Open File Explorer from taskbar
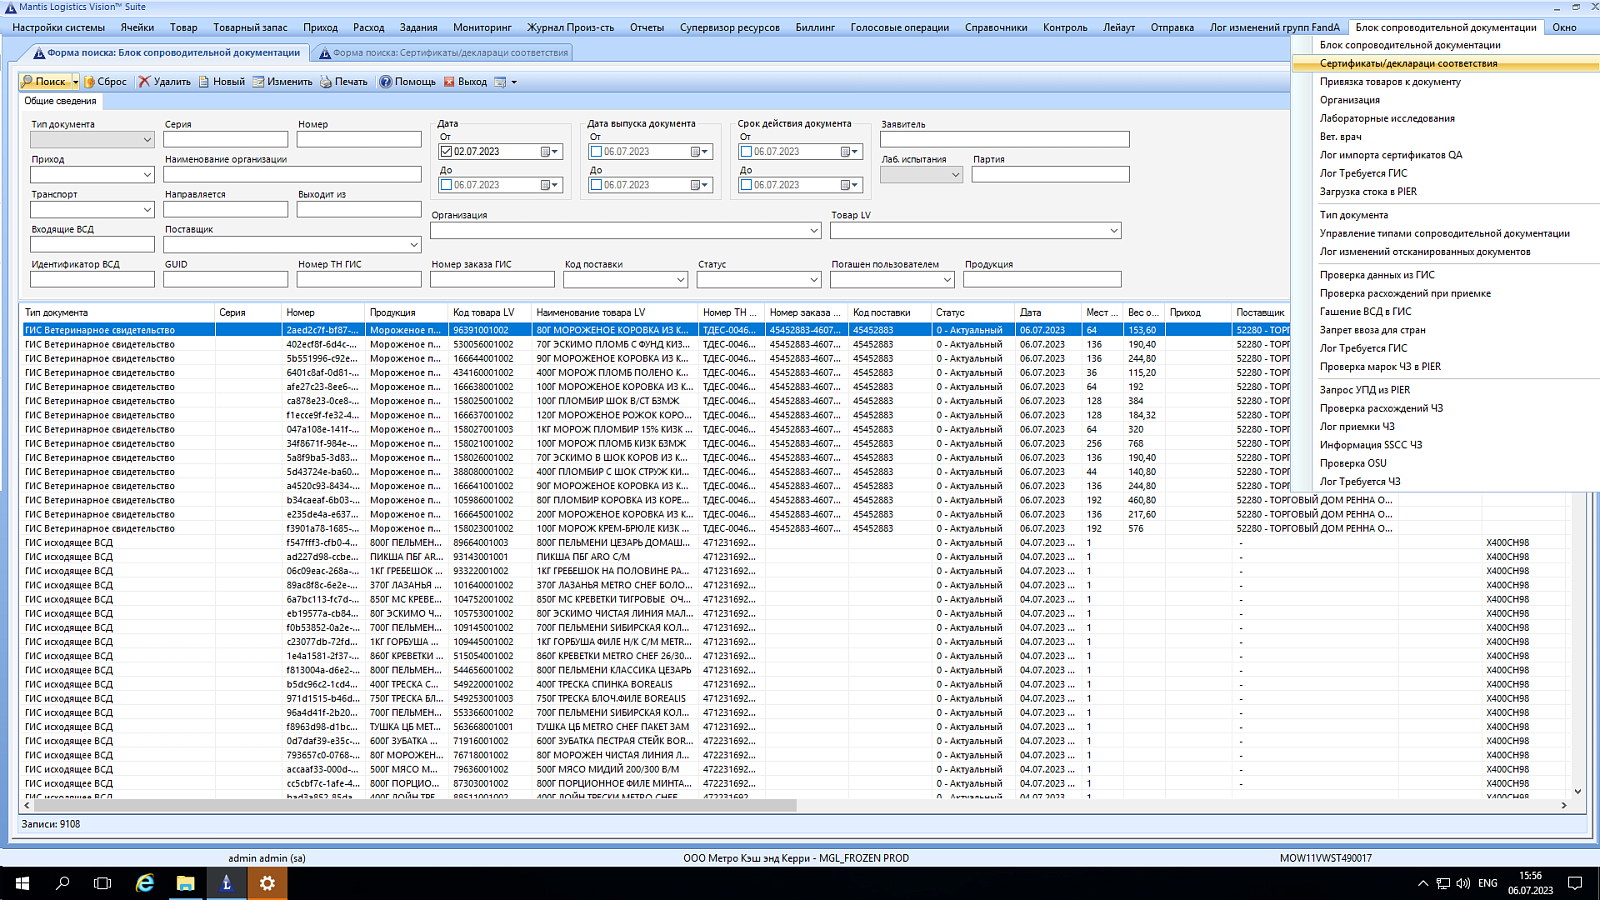 tap(185, 883)
